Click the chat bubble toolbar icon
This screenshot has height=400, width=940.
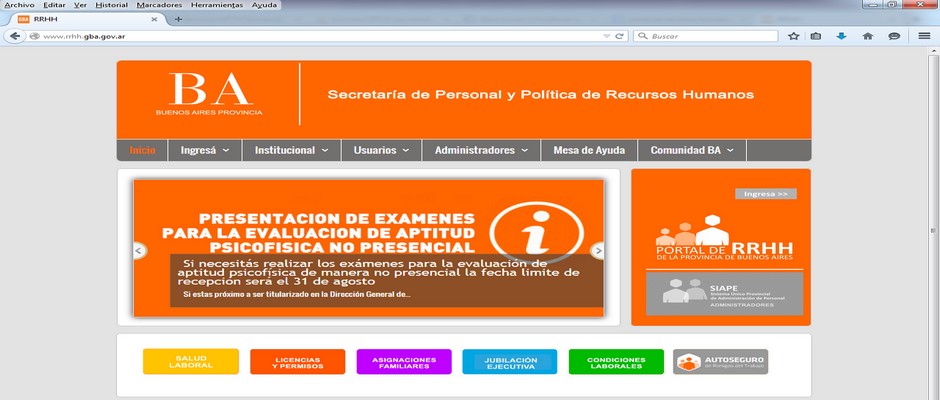tap(893, 36)
